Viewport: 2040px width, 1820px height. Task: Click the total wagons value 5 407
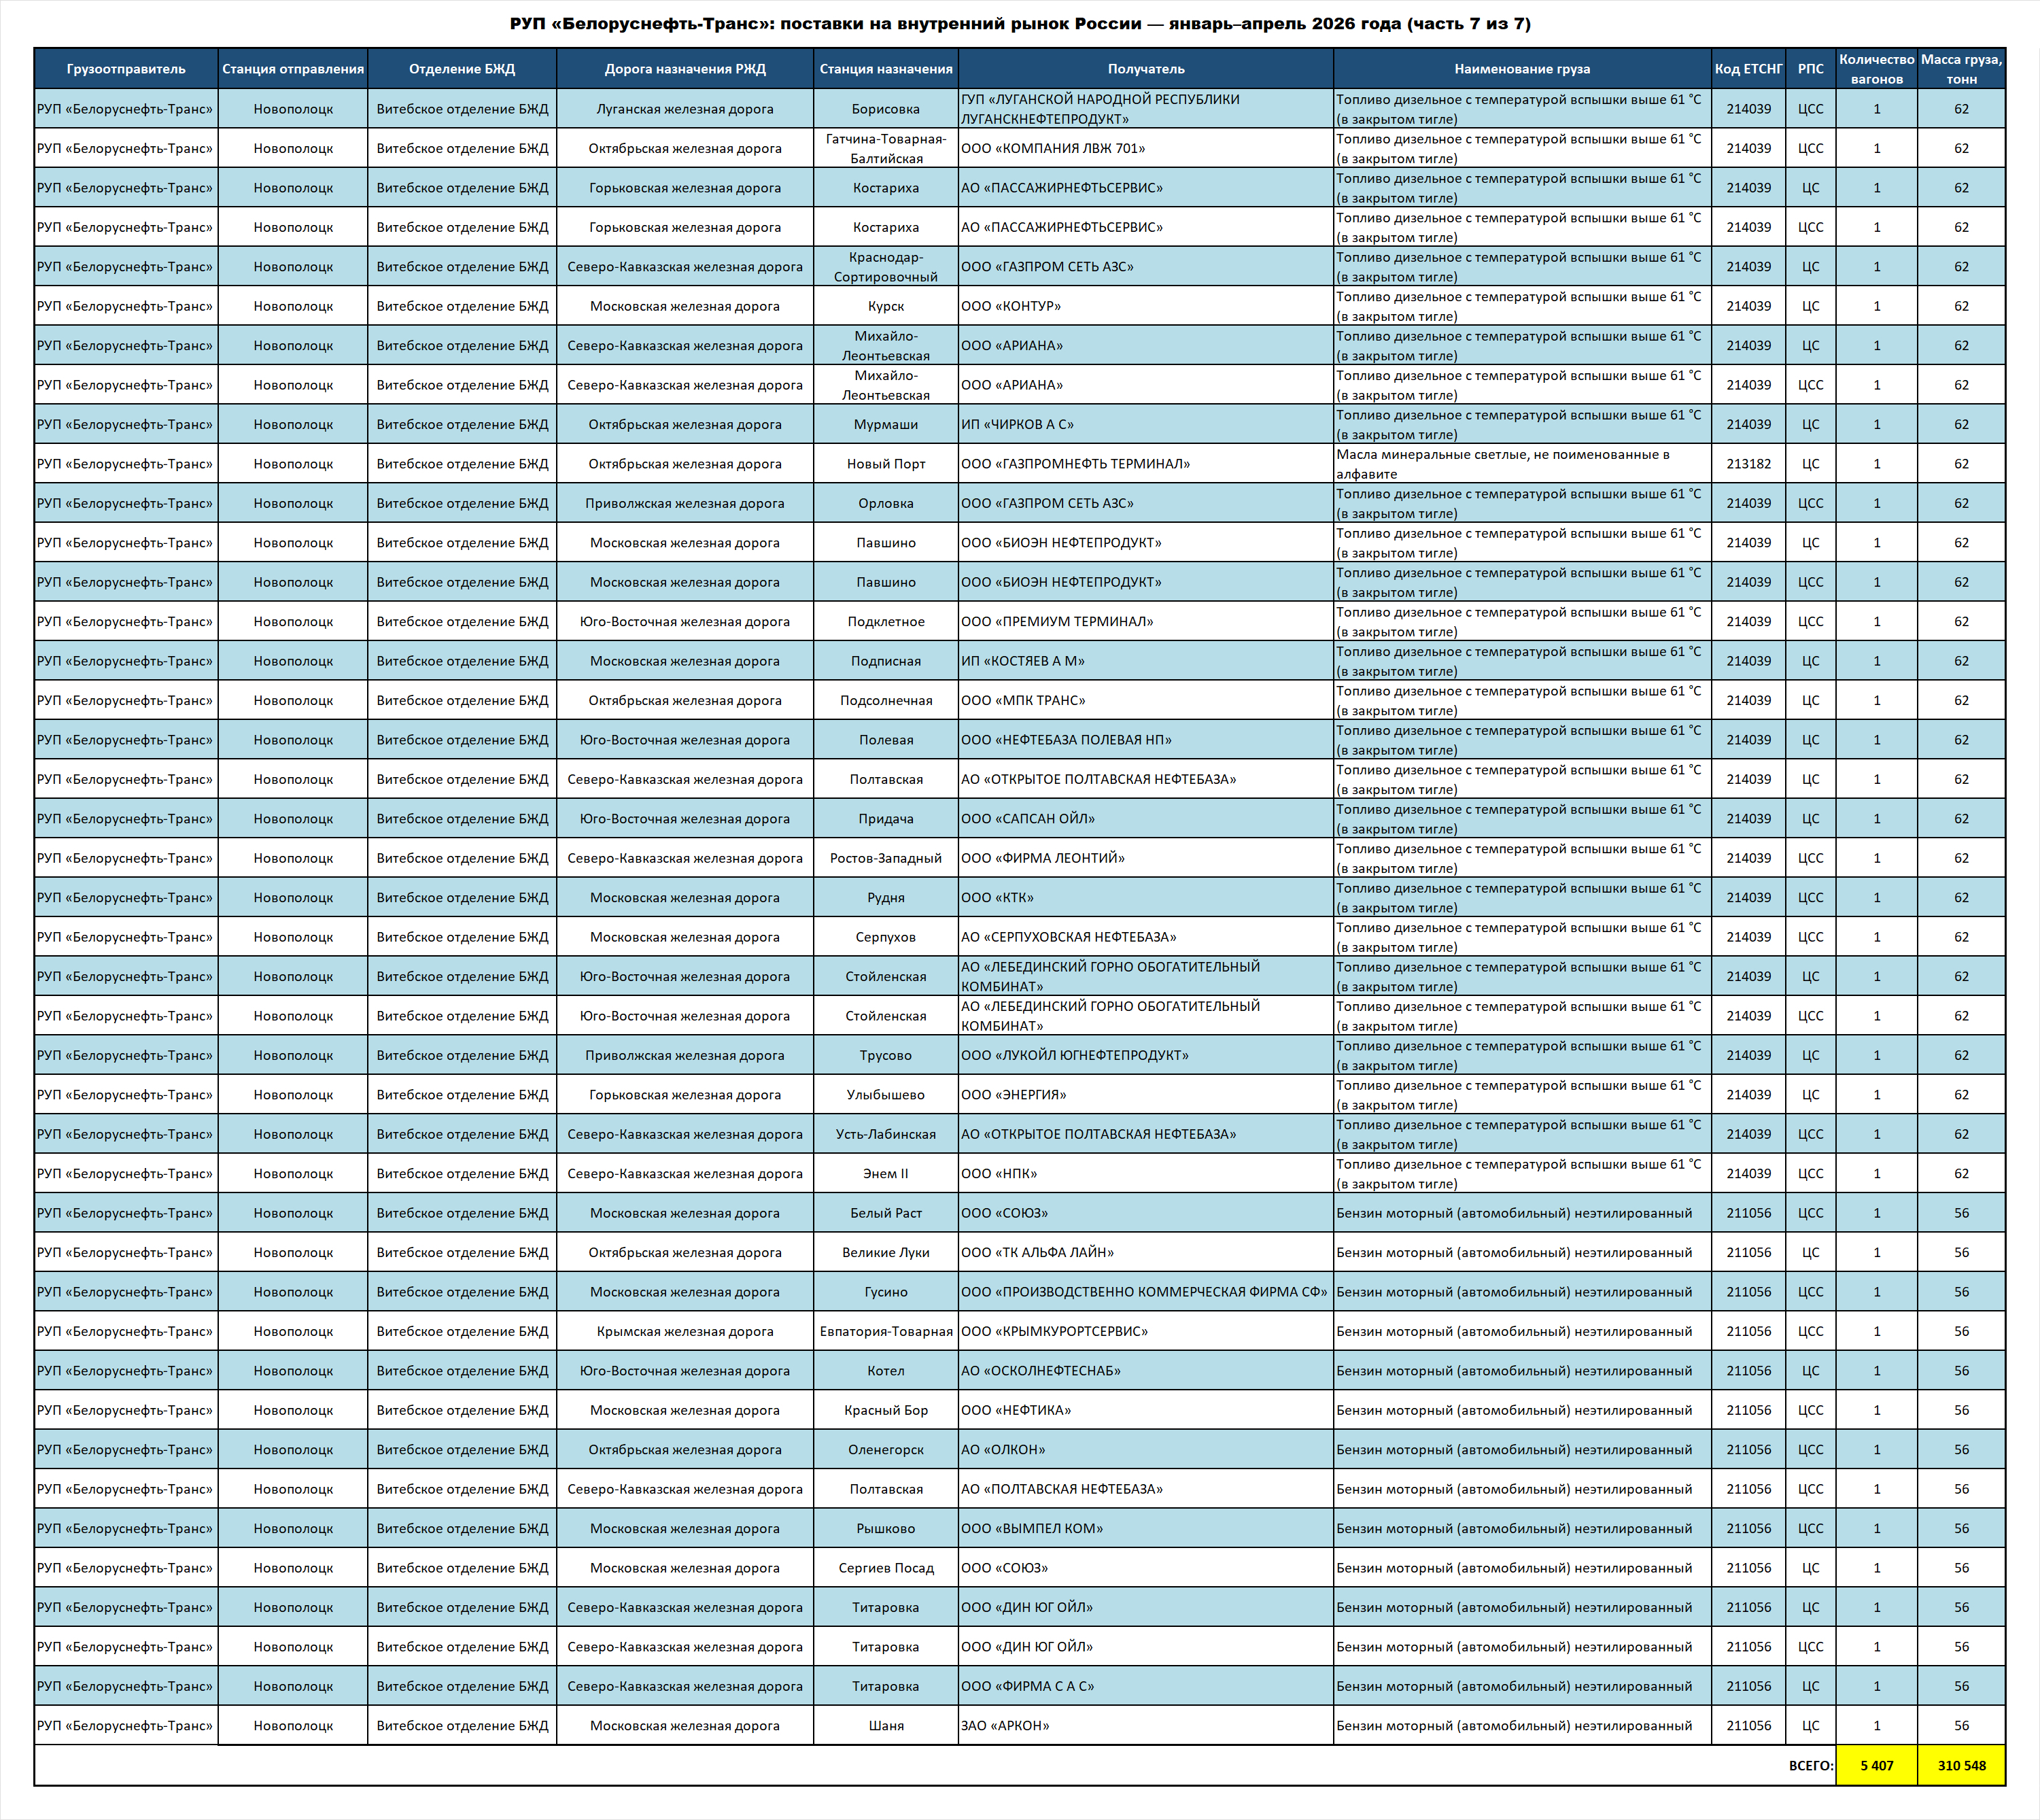pos(1877,1765)
